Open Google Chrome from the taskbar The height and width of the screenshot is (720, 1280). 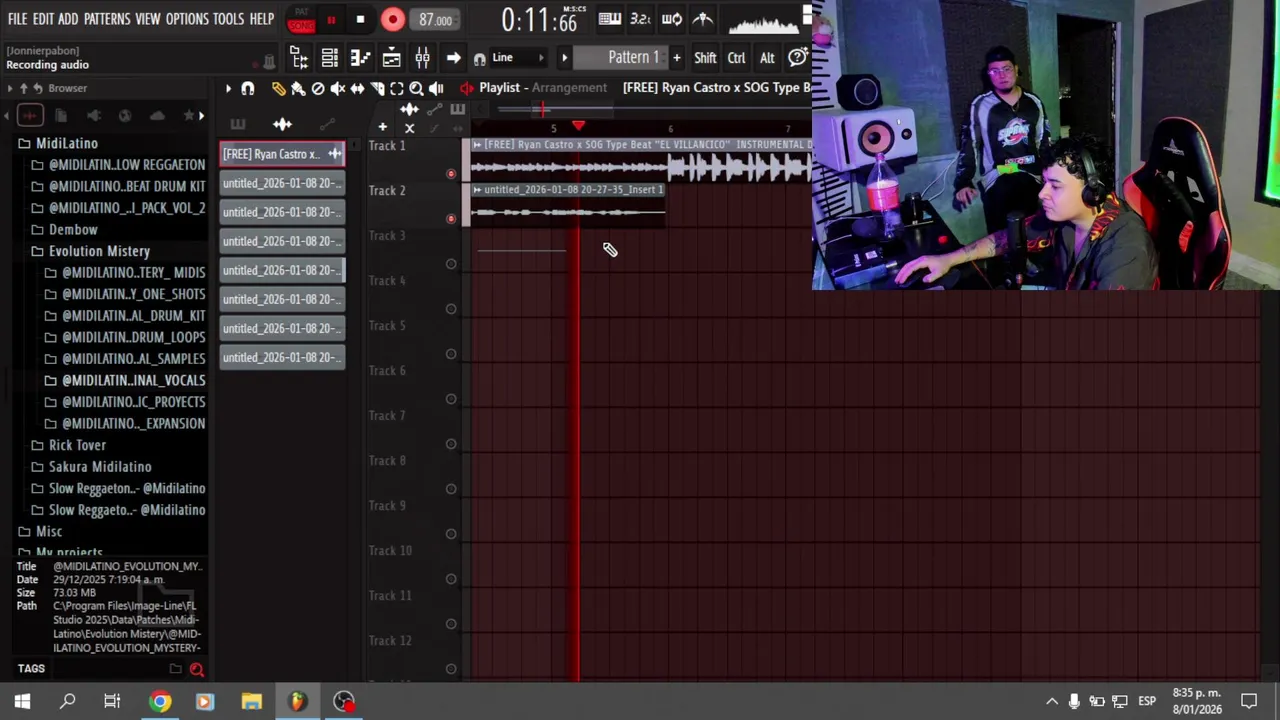tap(160, 702)
